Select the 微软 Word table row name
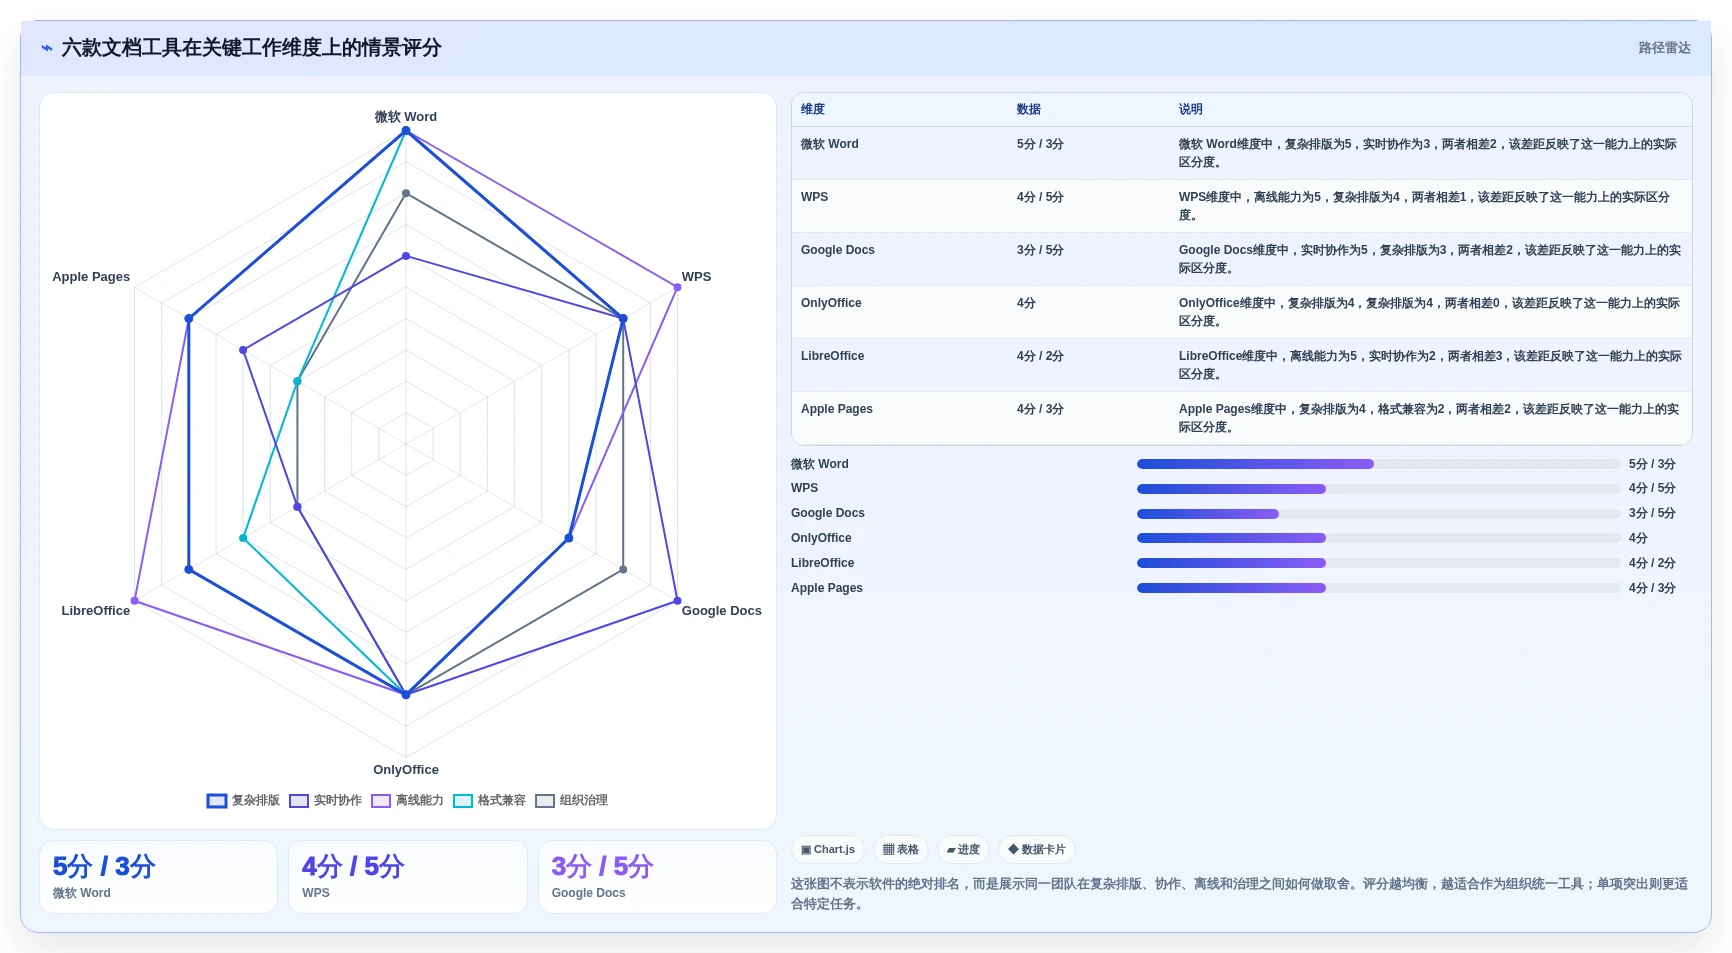Image resolution: width=1732 pixels, height=953 pixels. 830,144
